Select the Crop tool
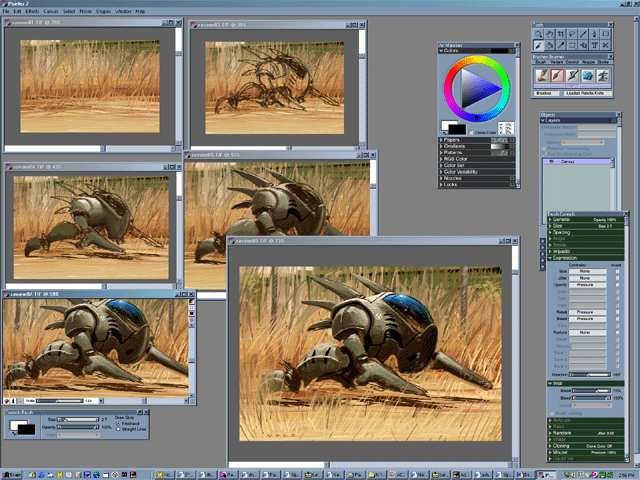640x480 pixels. (561, 34)
